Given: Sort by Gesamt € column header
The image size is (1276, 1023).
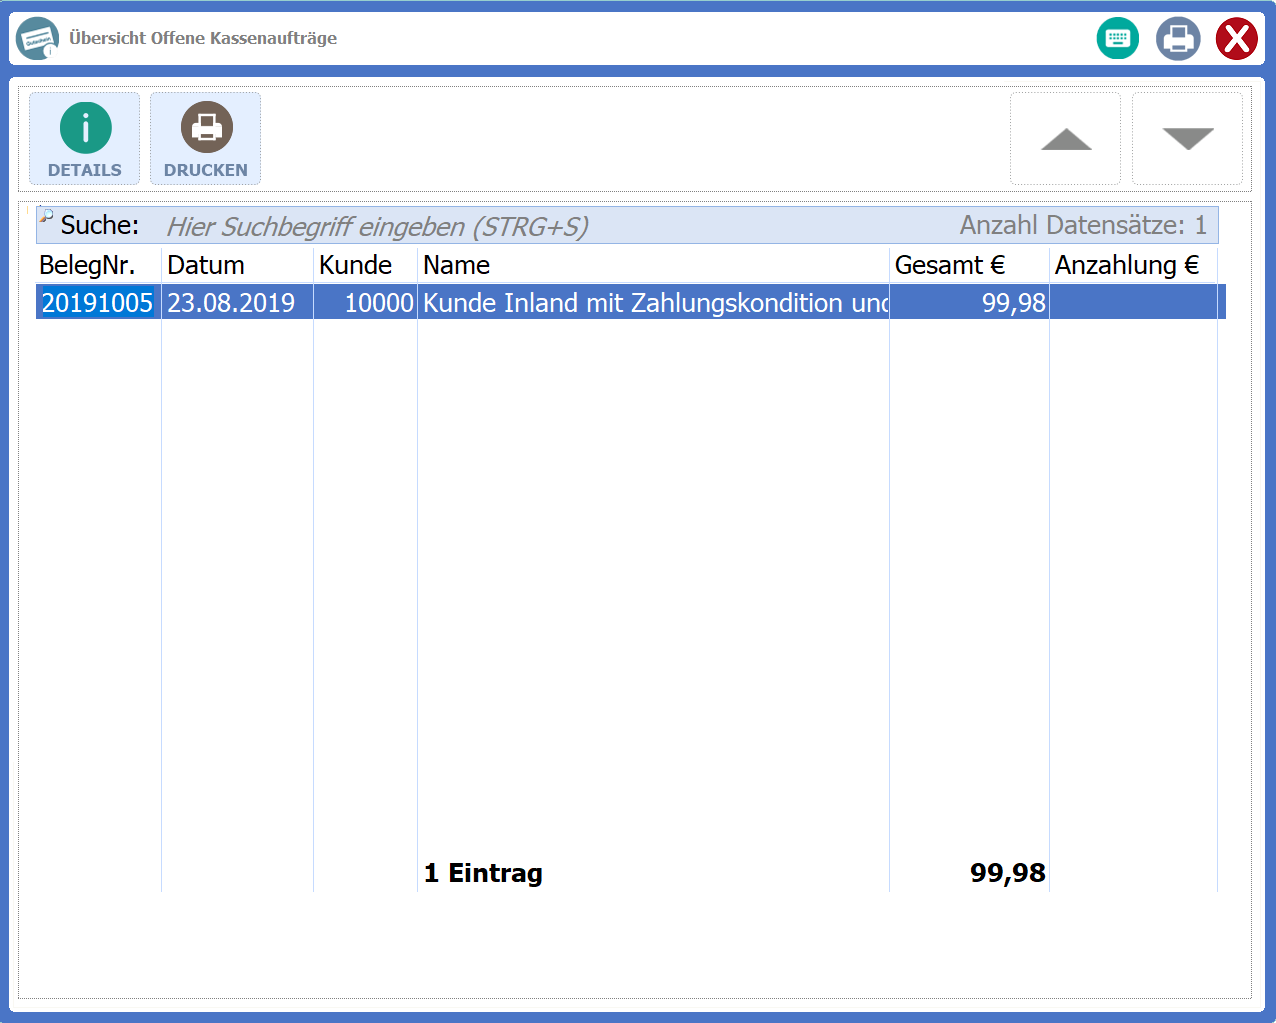Looking at the screenshot, I should click(x=949, y=265).
